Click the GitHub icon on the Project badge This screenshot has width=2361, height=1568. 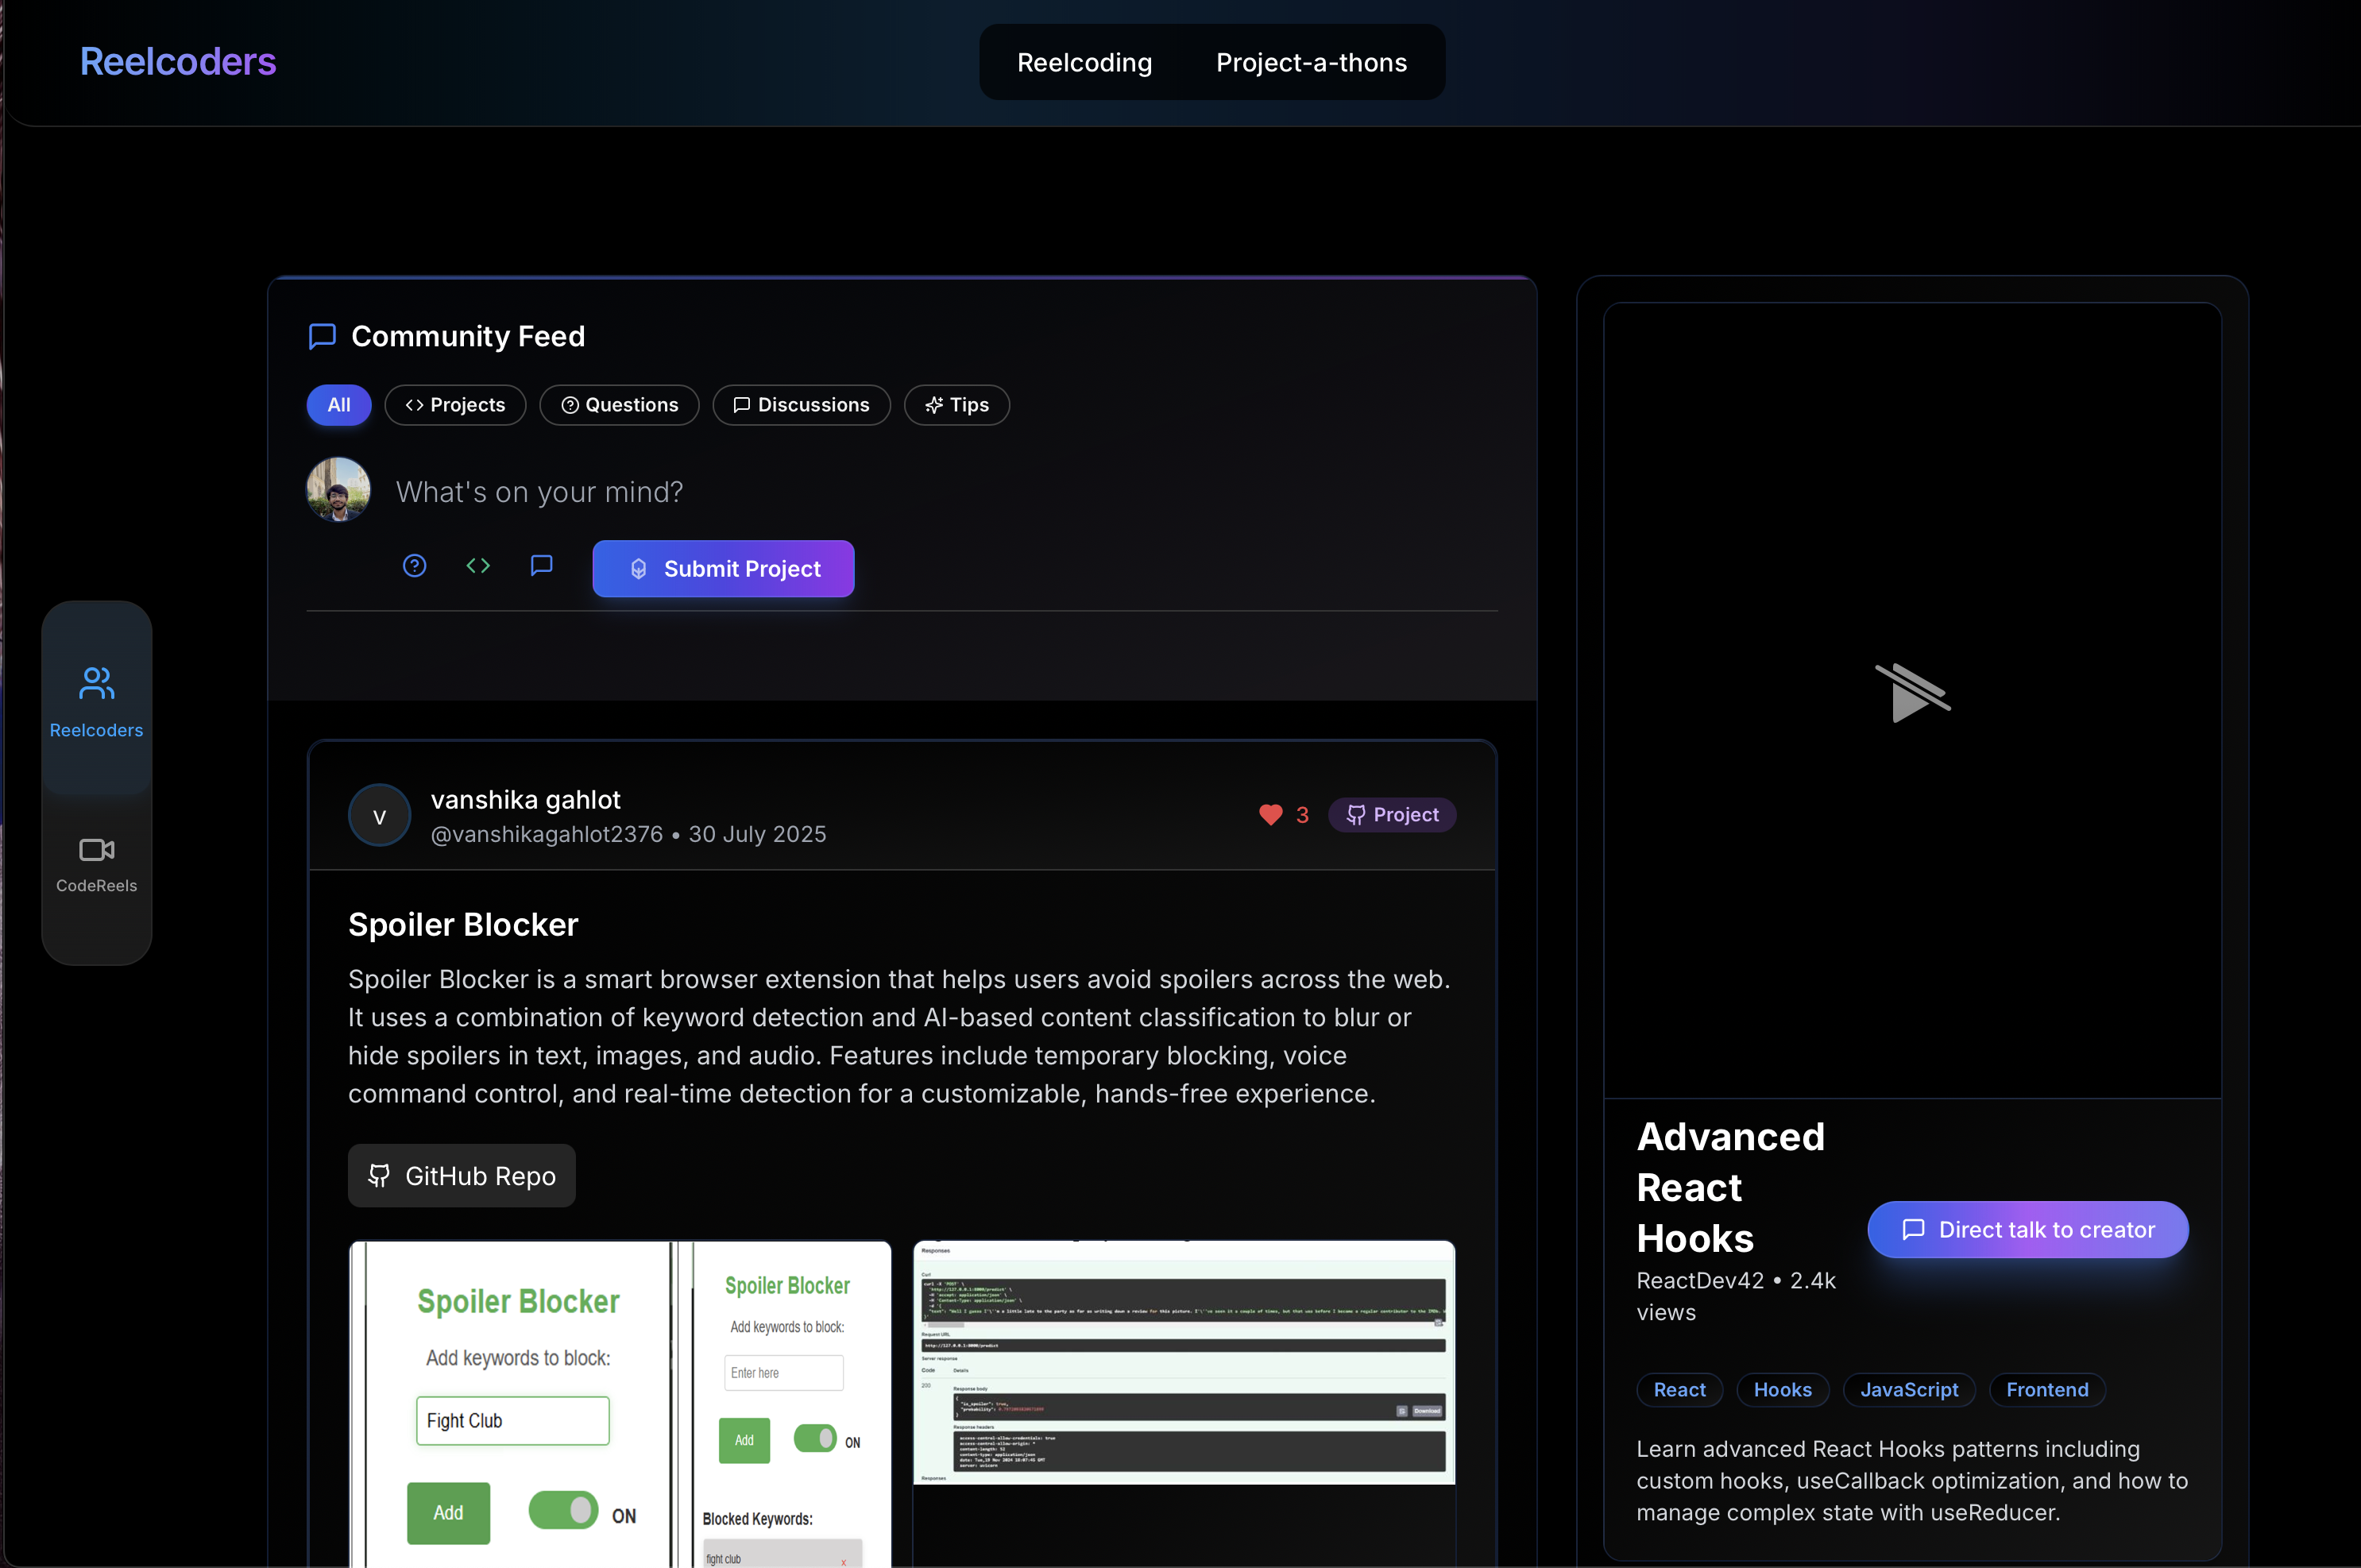pyautogui.click(x=1356, y=815)
